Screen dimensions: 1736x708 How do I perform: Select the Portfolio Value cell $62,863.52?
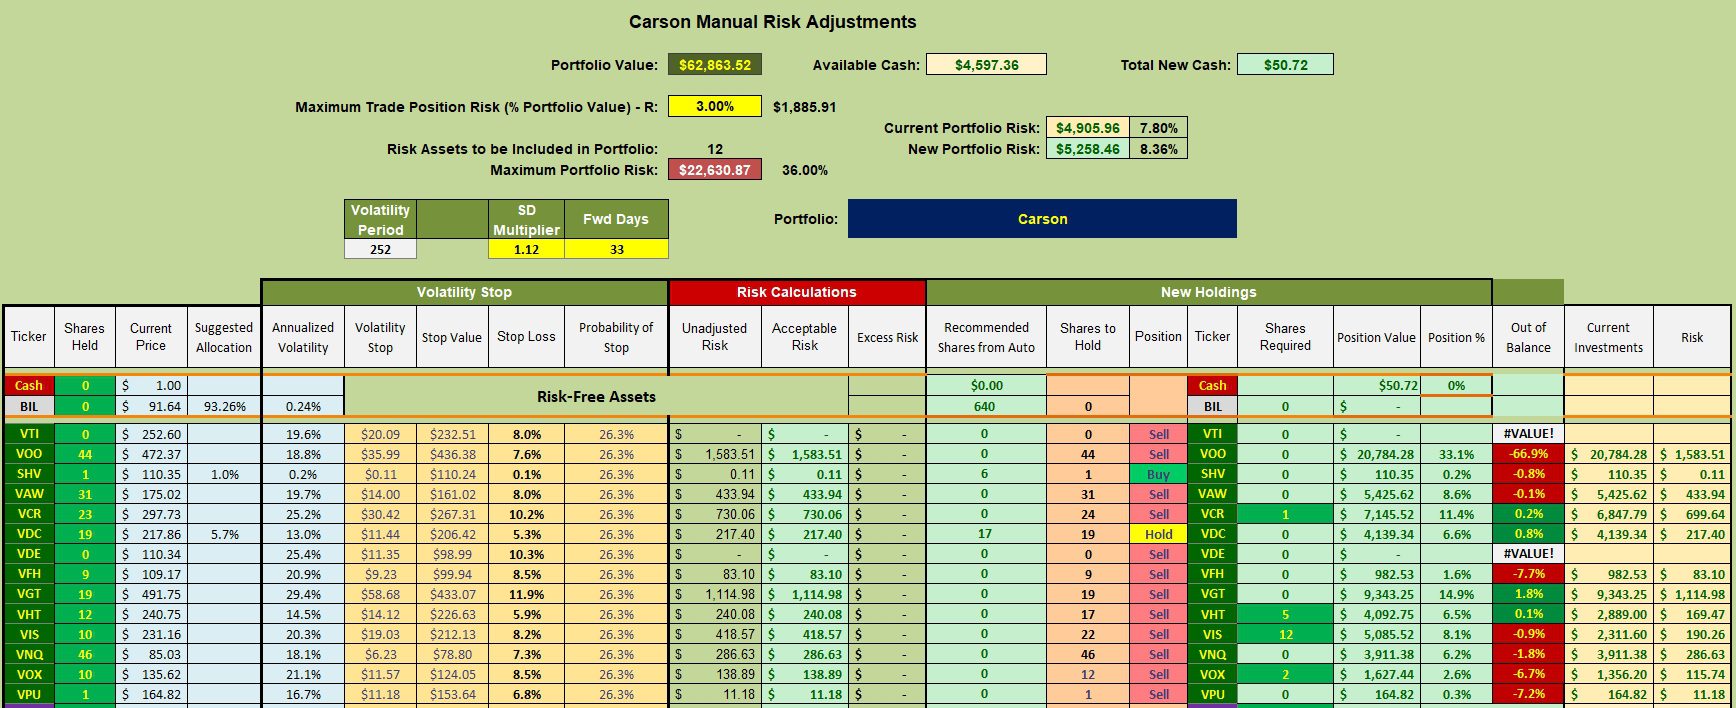tap(715, 65)
